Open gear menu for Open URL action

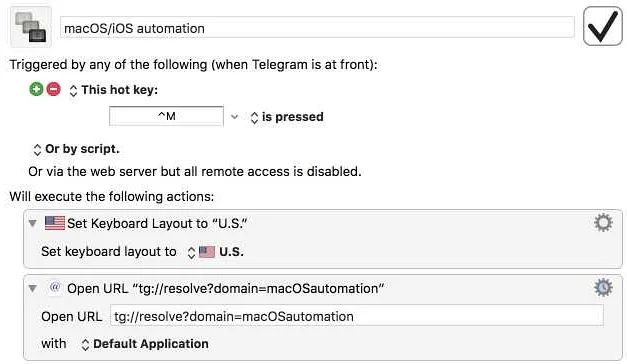[603, 288]
